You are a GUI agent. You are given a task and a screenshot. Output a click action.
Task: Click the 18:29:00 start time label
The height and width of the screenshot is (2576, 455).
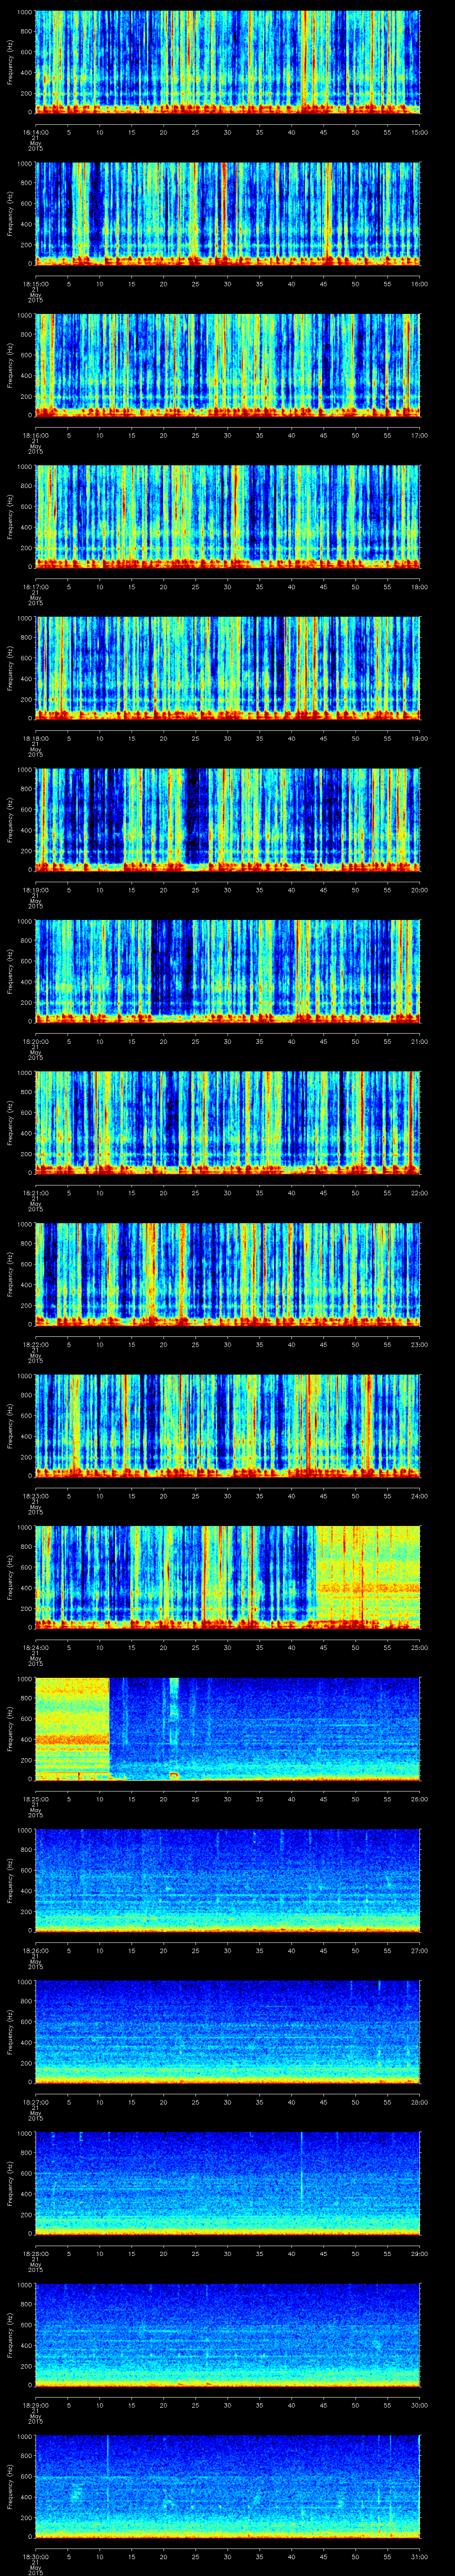35,2405
